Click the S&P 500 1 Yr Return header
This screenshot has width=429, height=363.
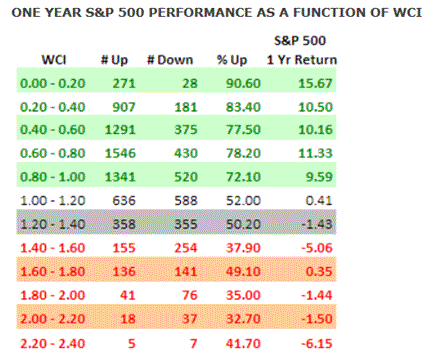coord(302,50)
